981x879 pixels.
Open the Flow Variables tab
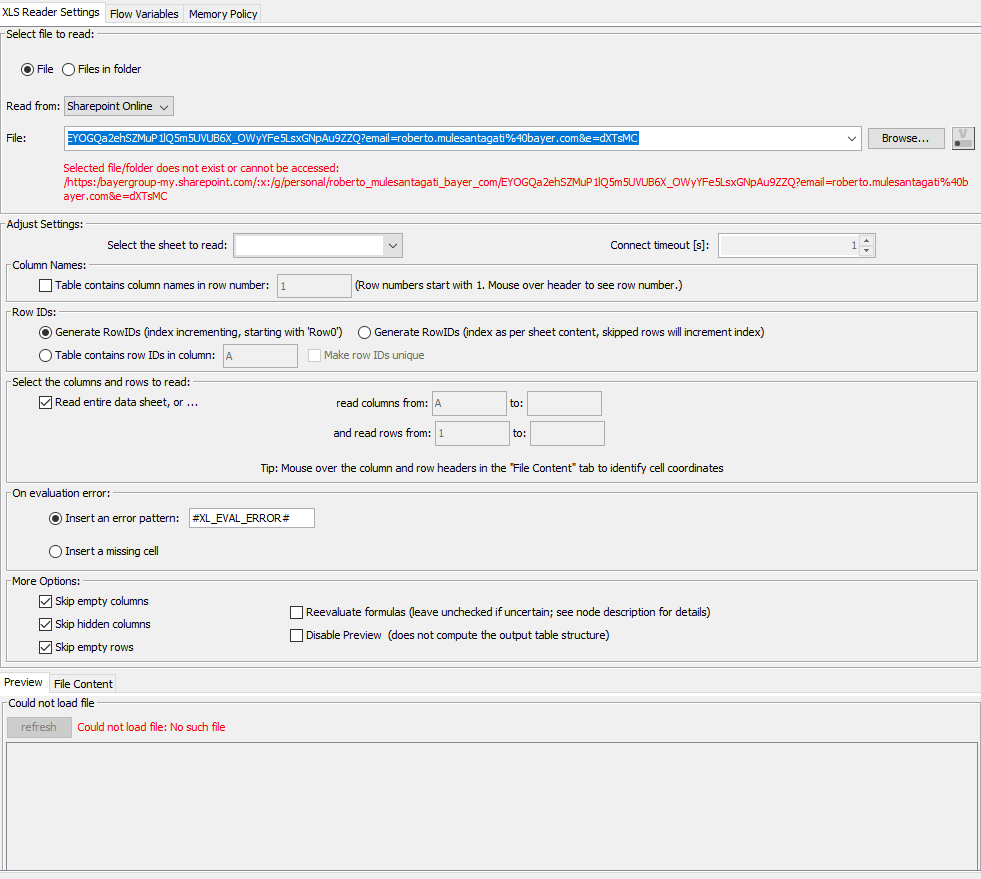(x=145, y=14)
